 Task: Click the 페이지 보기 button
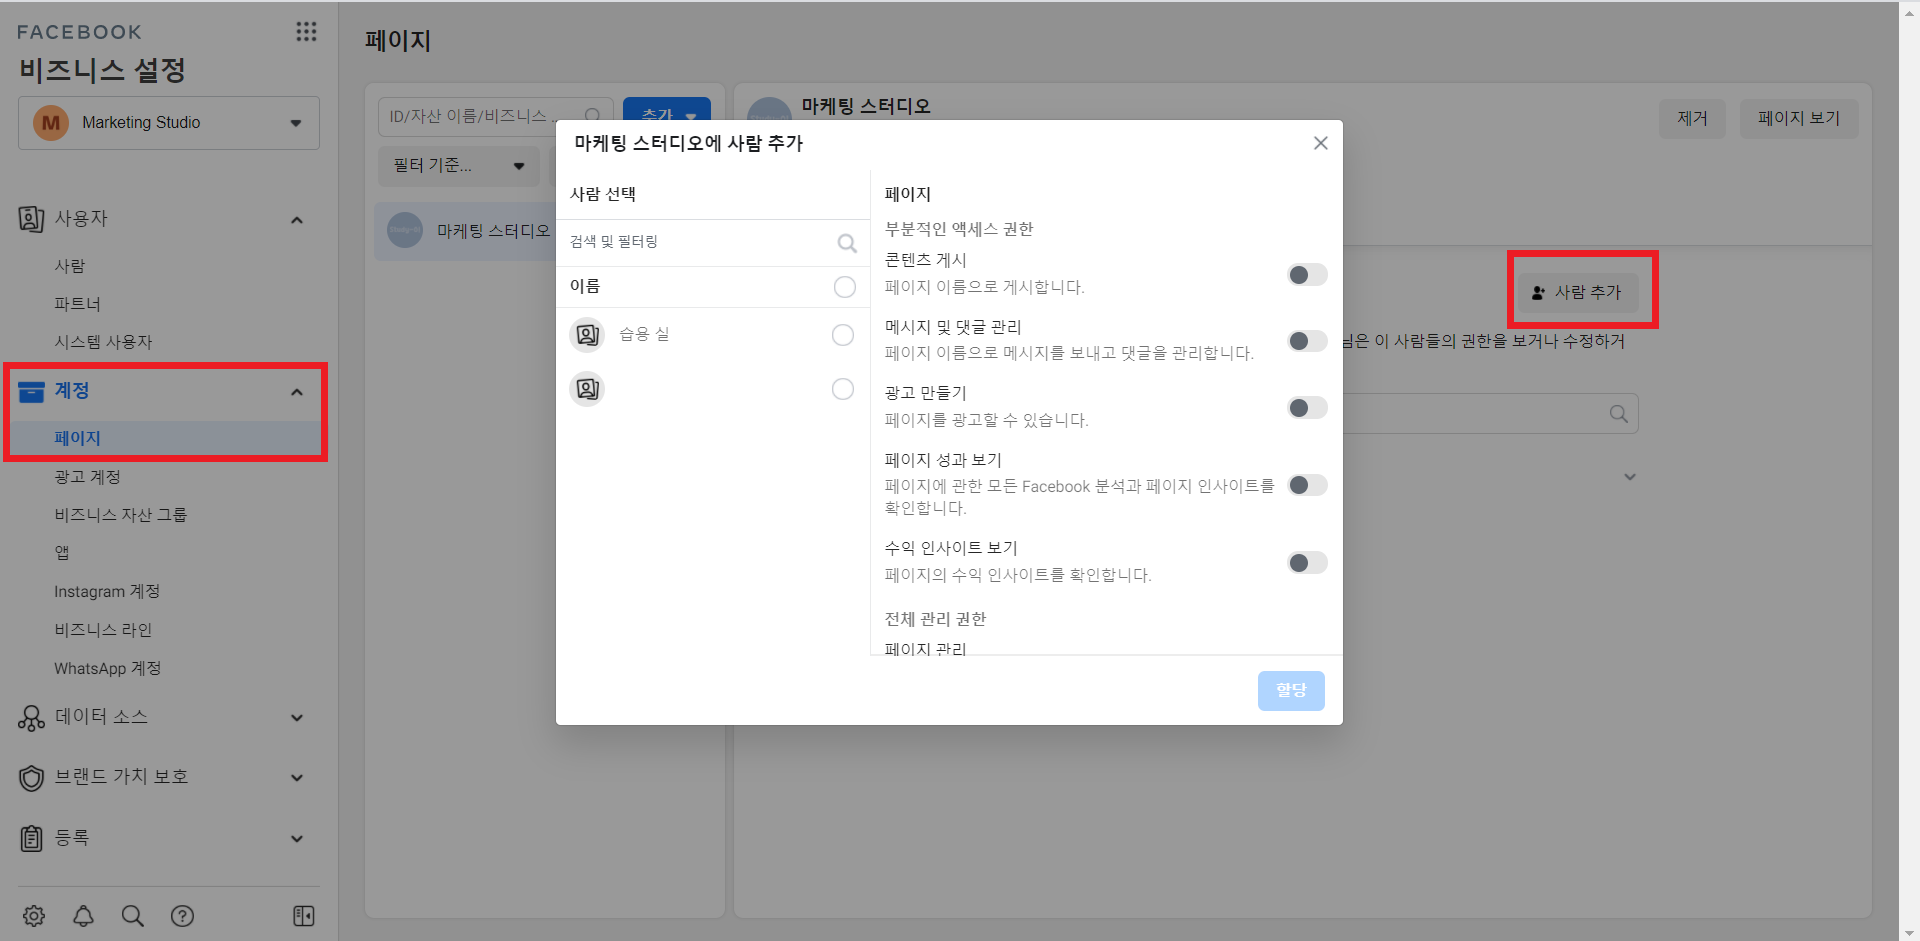(x=1799, y=119)
